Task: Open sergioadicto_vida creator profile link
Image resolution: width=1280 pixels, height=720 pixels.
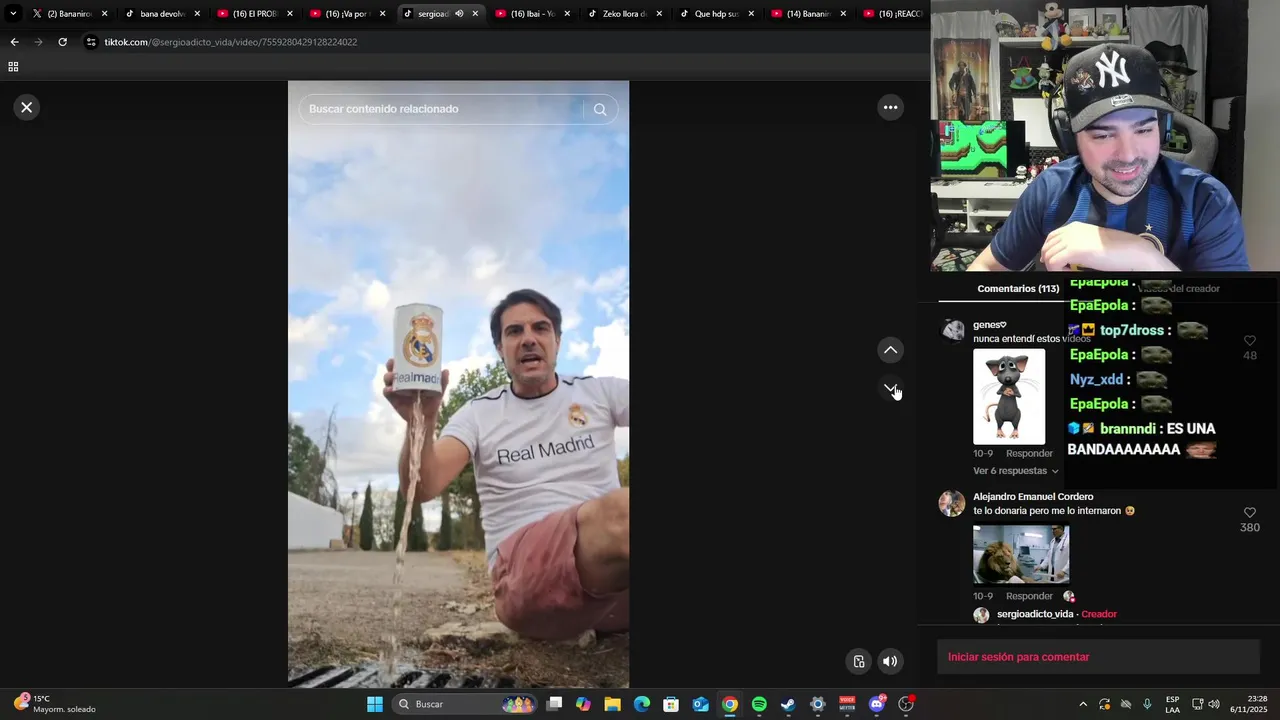Action: click(x=1035, y=614)
